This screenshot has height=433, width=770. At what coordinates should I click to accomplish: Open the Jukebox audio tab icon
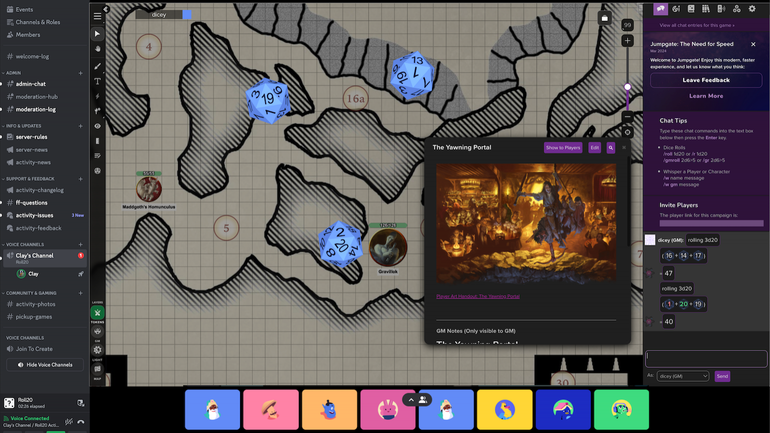[x=721, y=9]
